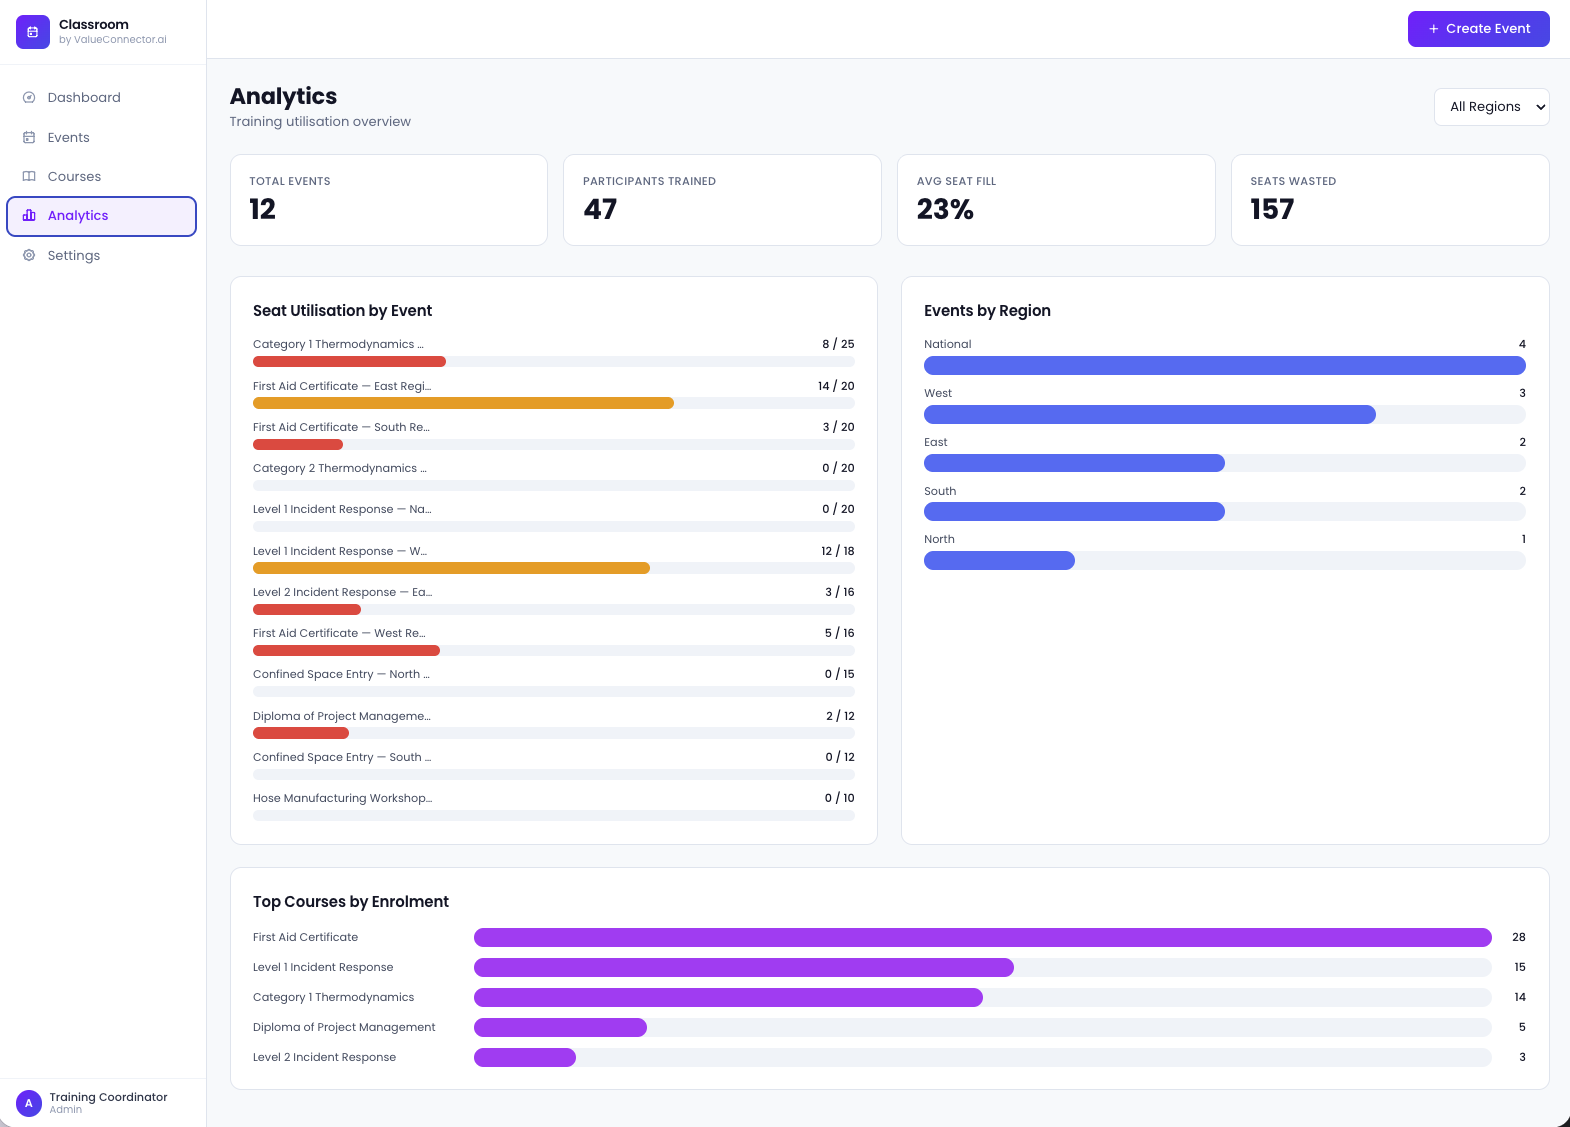
Task: Click 'Top Courses by Enrolment' heading
Action: point(351,902)
